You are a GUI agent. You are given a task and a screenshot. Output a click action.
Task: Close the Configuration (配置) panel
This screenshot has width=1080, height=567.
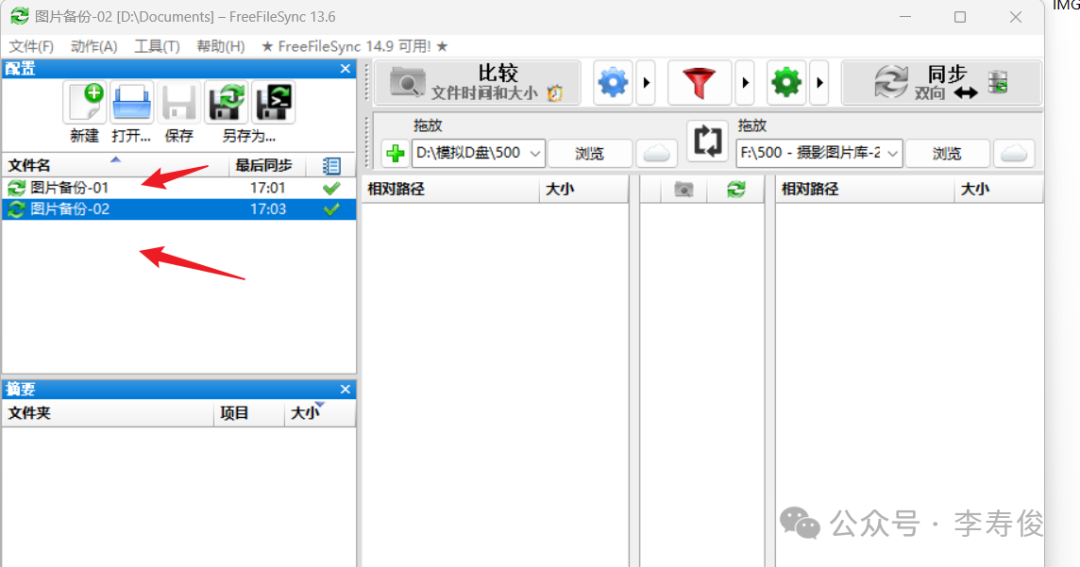click(346, 69)
